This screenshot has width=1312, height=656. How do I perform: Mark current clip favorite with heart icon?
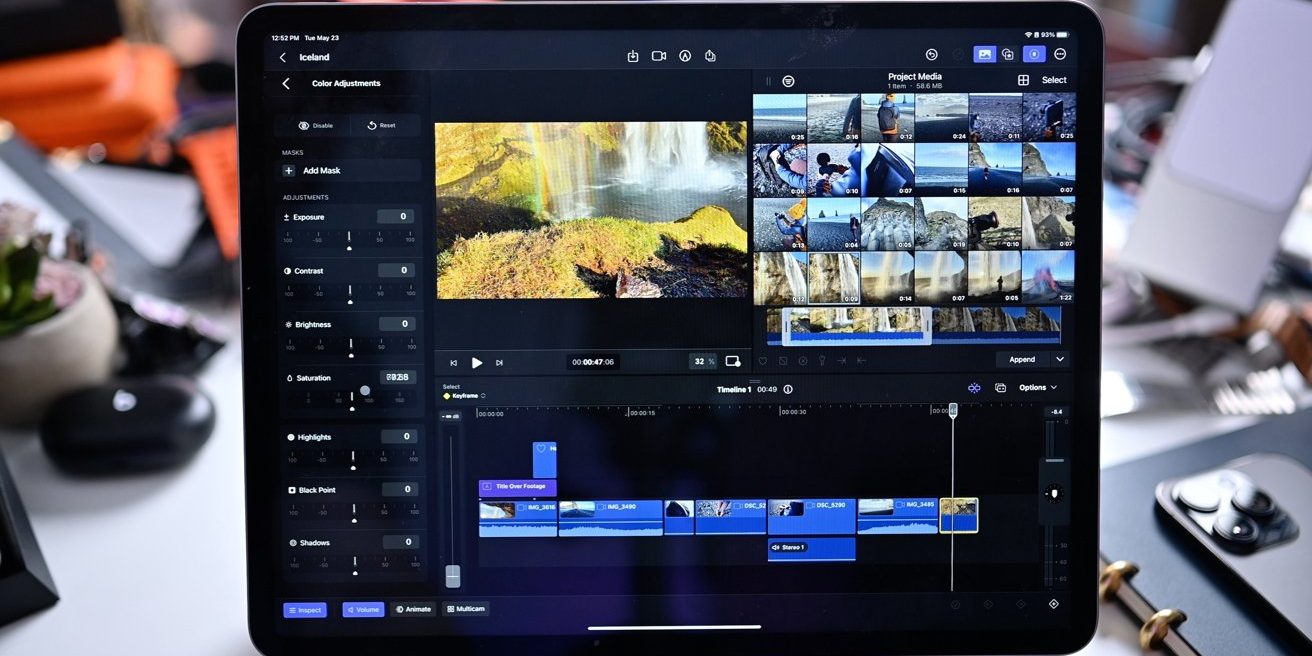coord(763,360)
